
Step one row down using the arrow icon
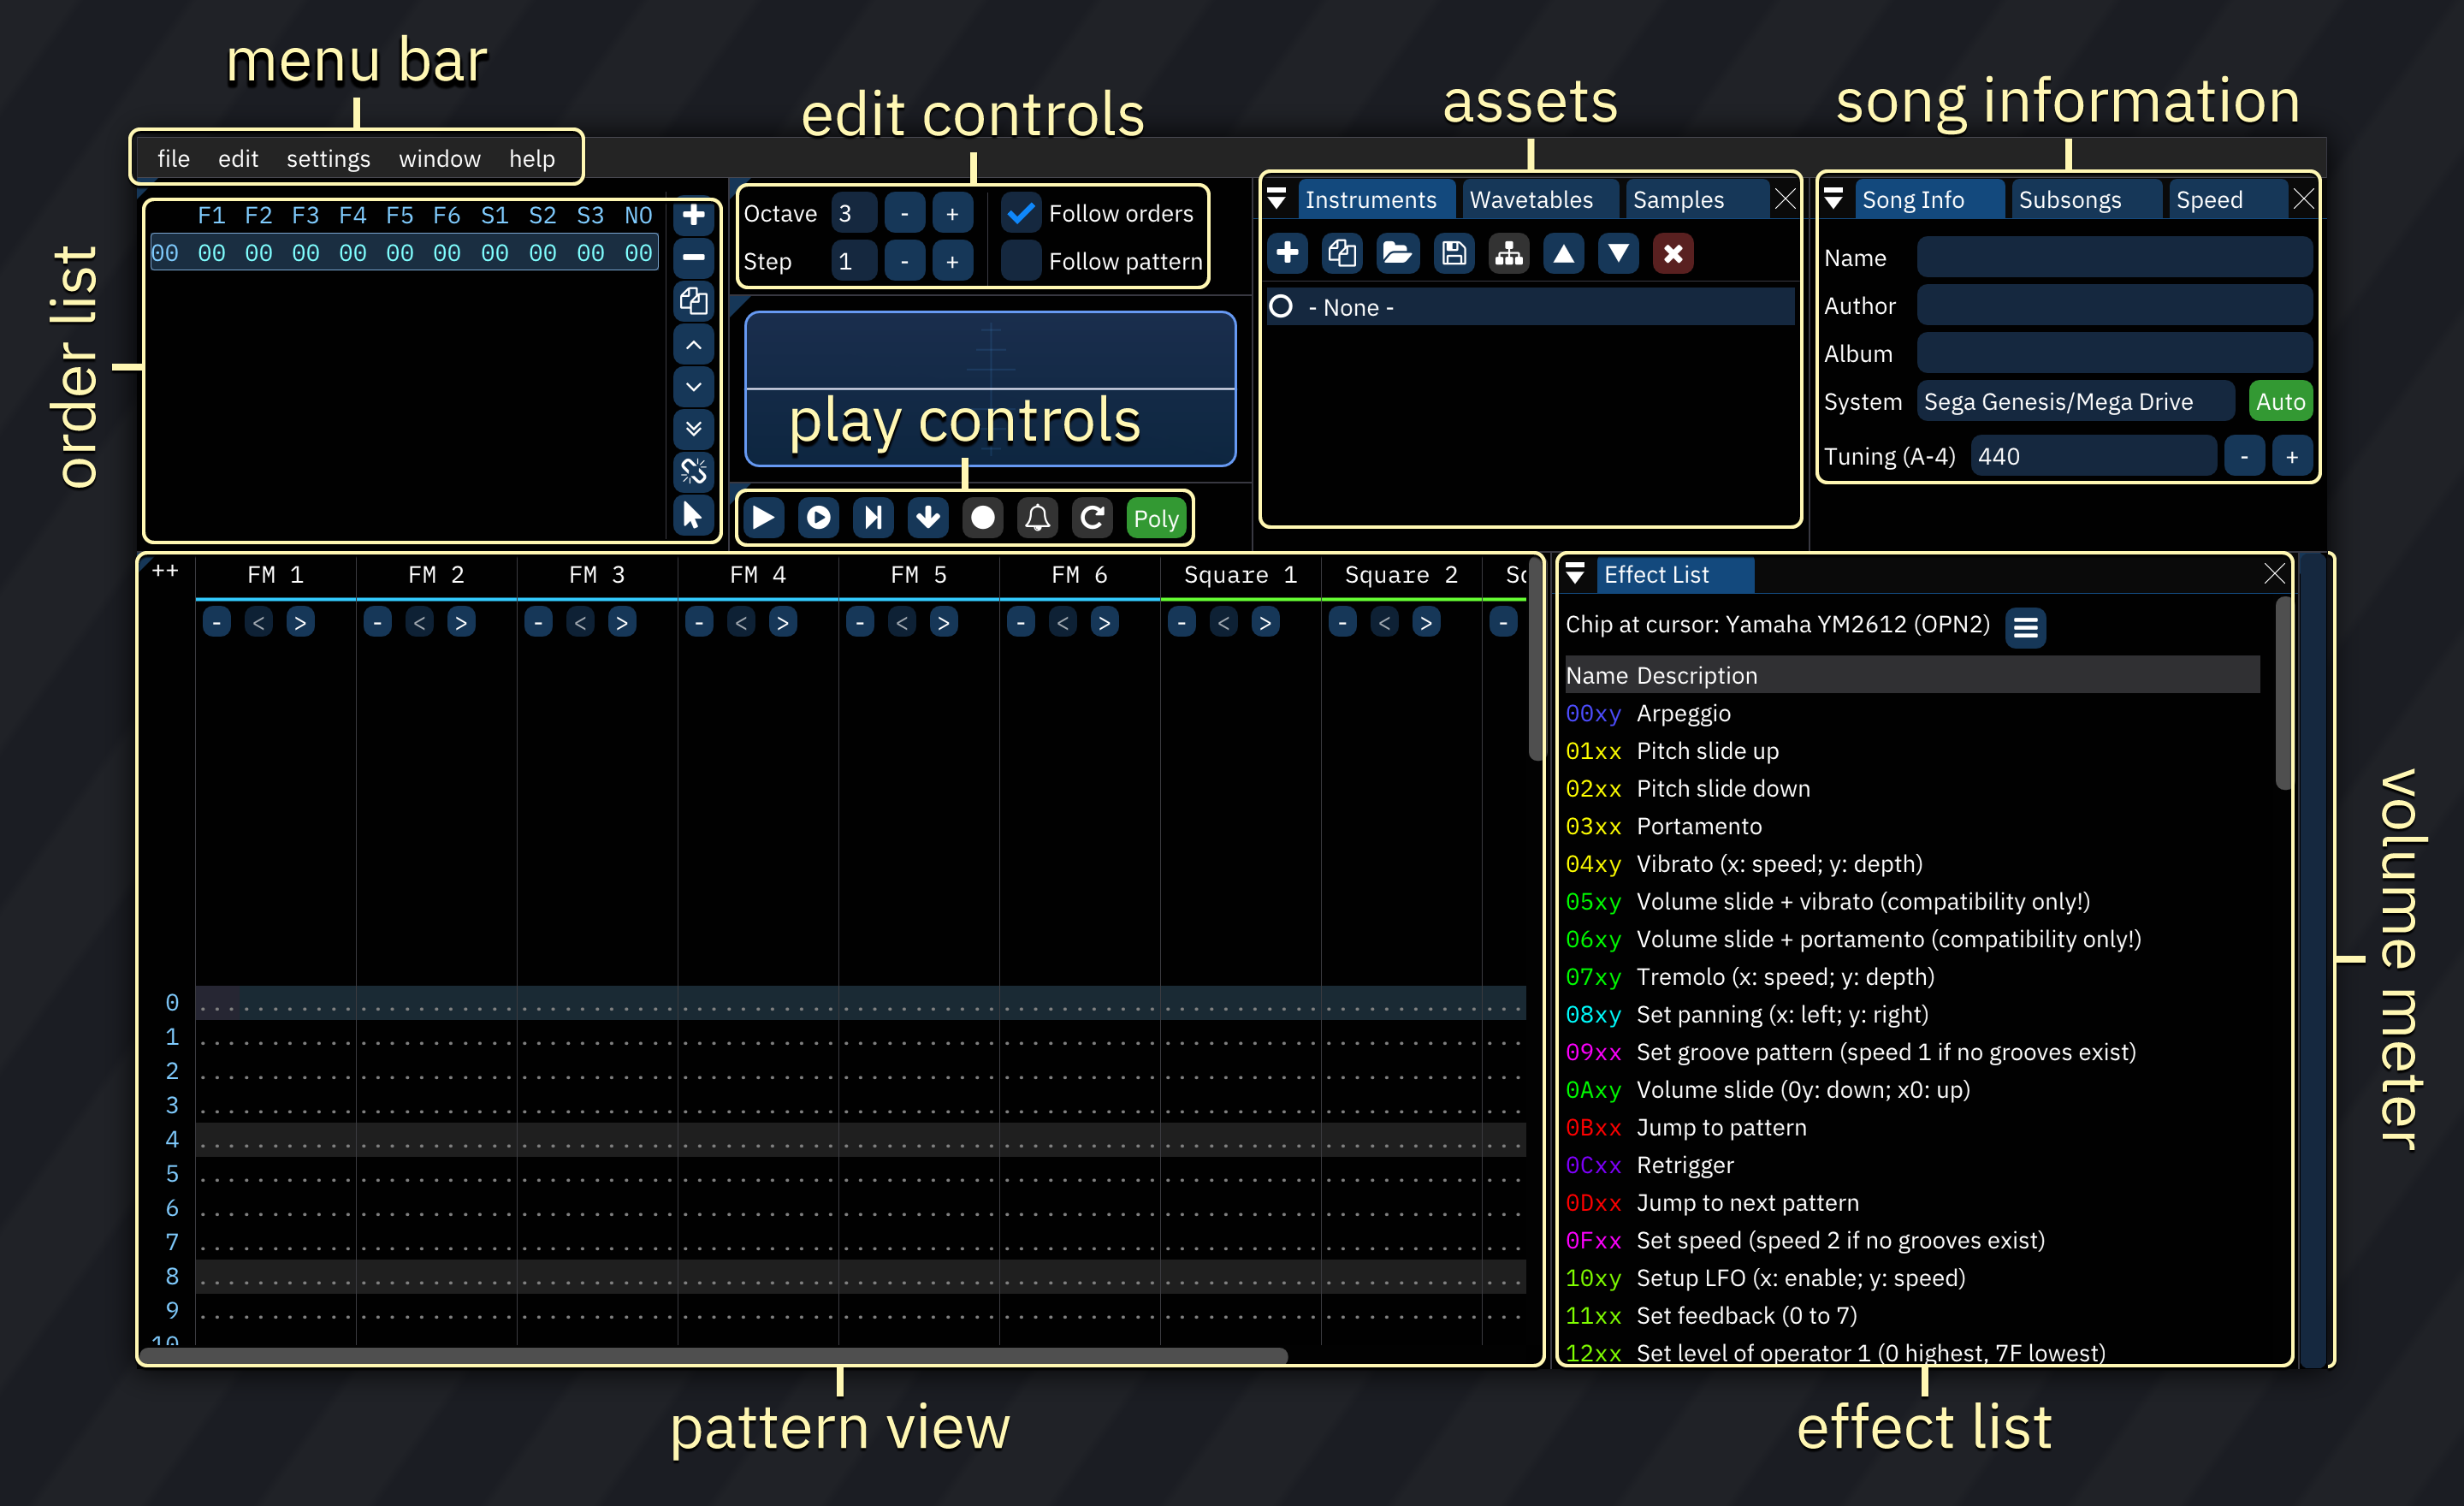[927, 517]
